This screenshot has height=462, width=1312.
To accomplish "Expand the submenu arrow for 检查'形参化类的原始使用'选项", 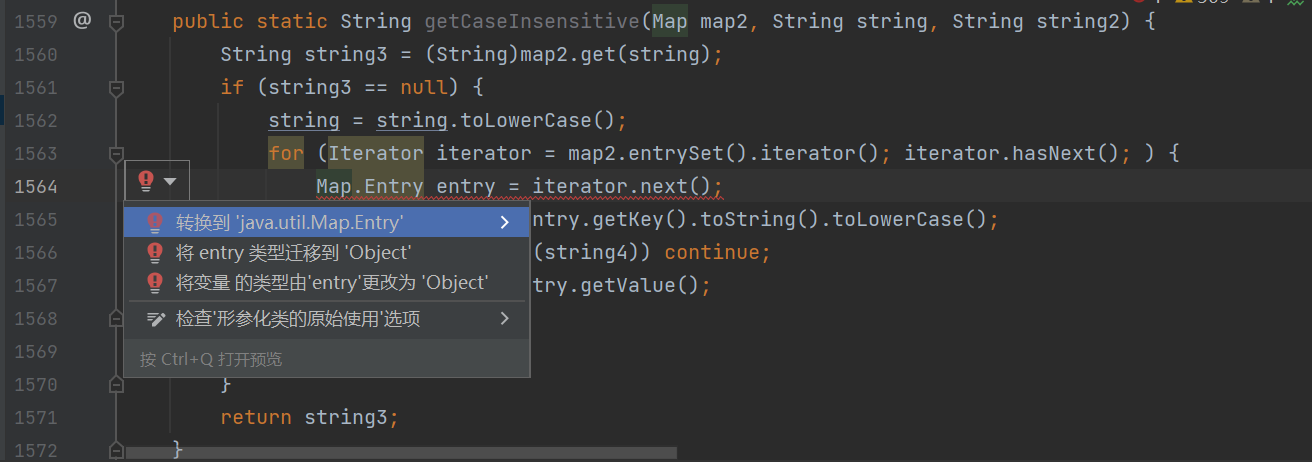I will [505, 319].
